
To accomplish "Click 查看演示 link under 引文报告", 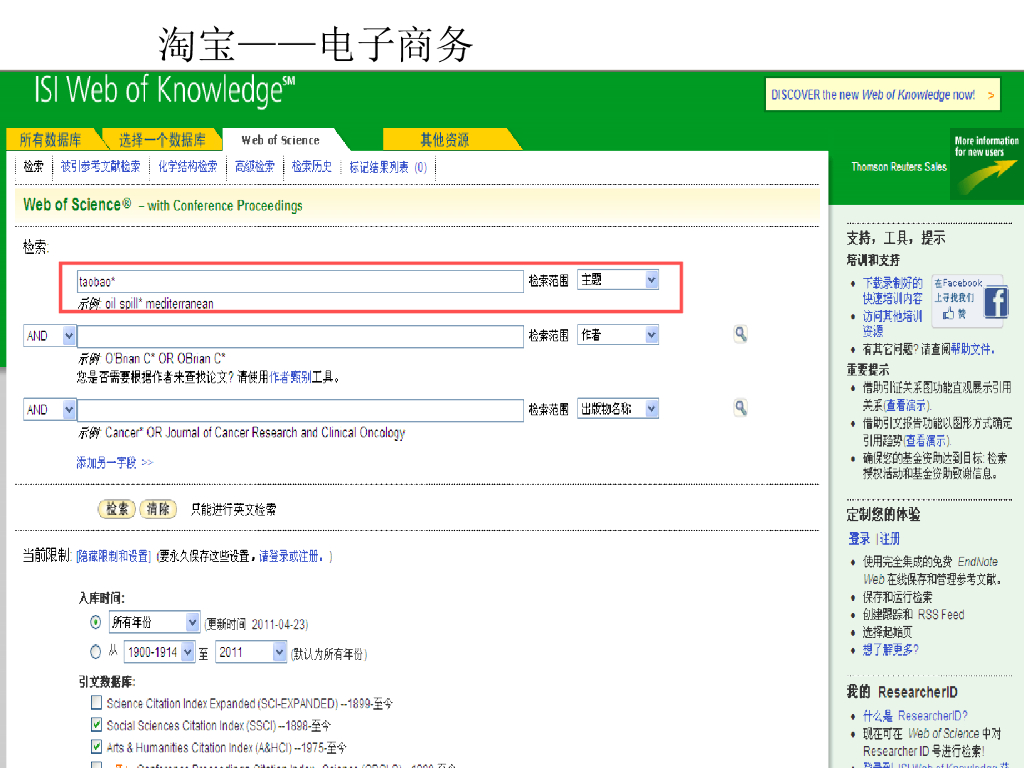I will [x=926, y=441].
